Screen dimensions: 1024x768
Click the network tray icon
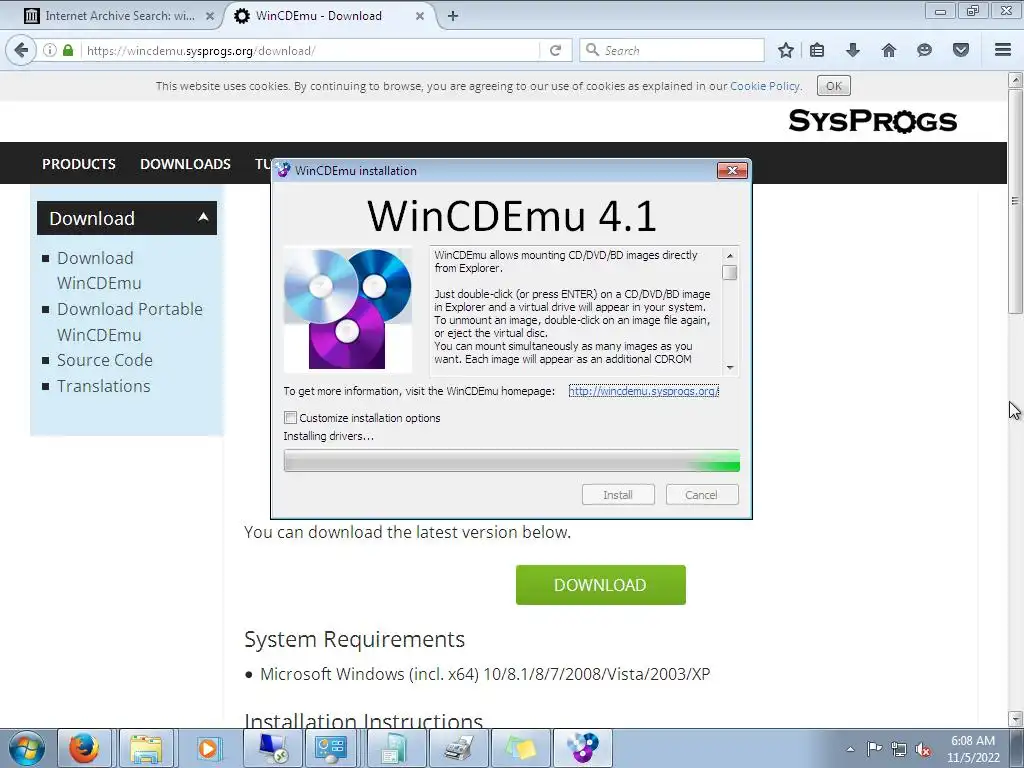pyautogui.click(x=899, y=749)
